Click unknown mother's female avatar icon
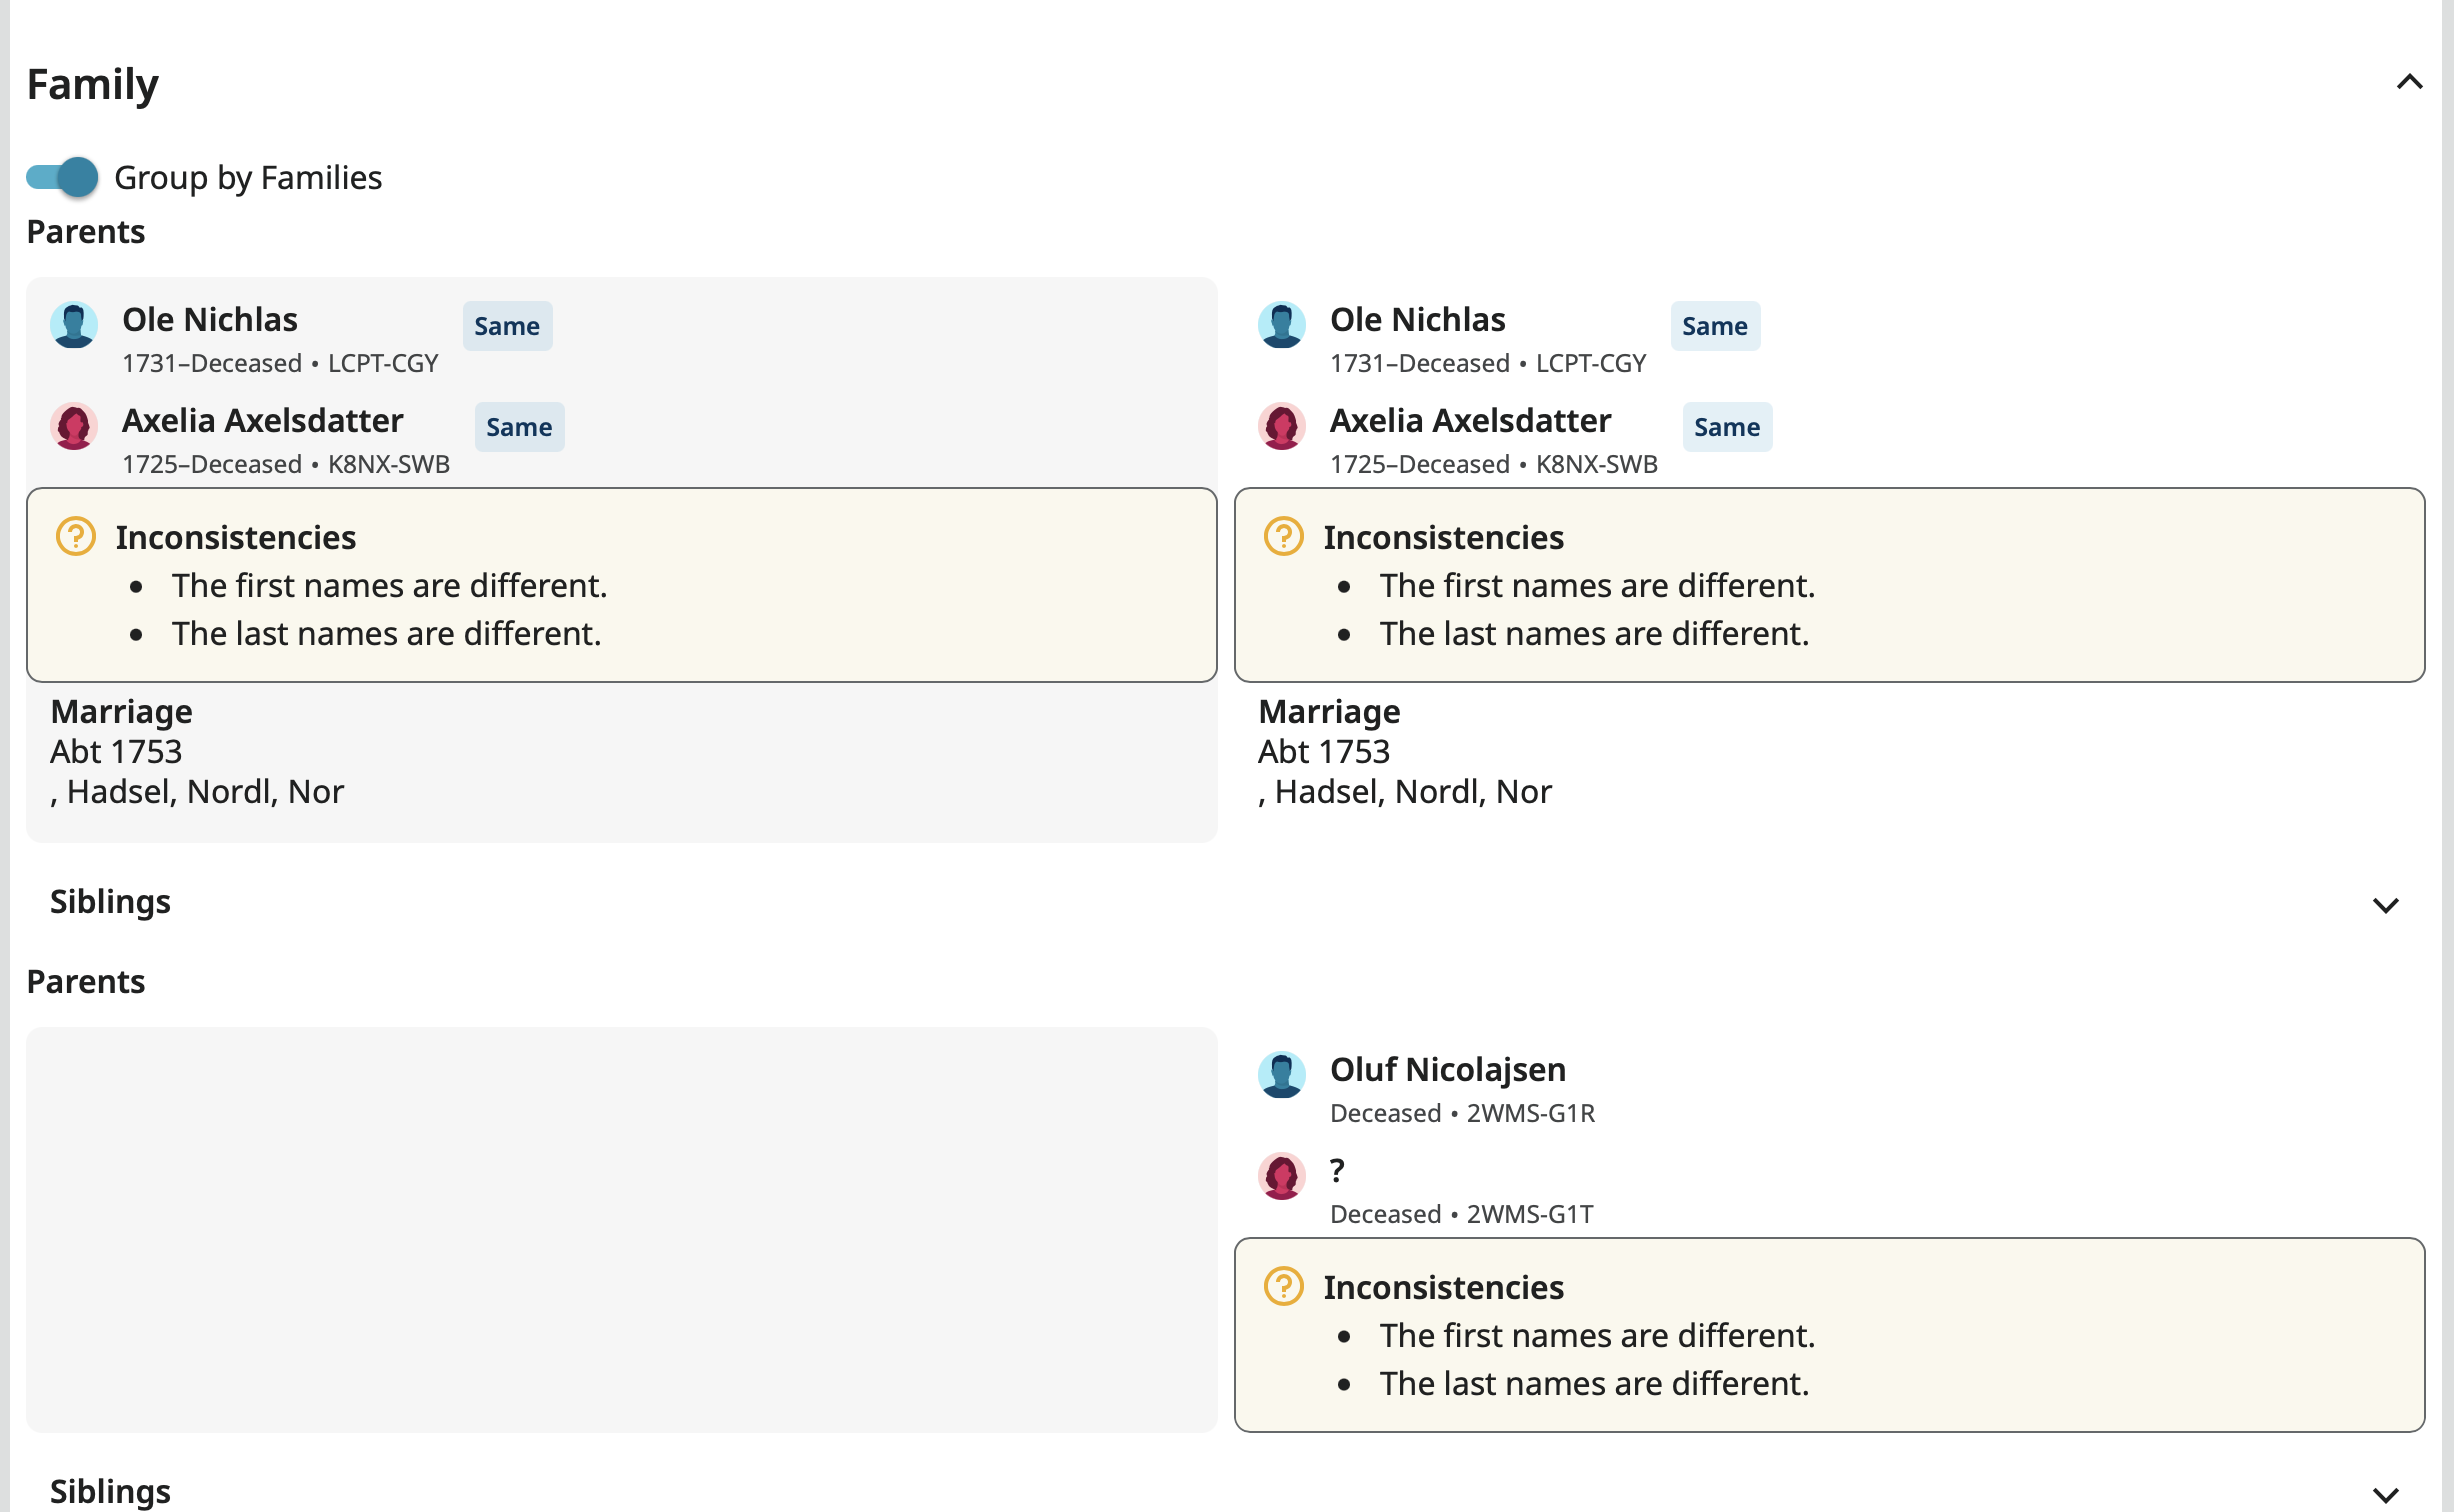The image size is (2454, 1512). tap(1281, 1176)
